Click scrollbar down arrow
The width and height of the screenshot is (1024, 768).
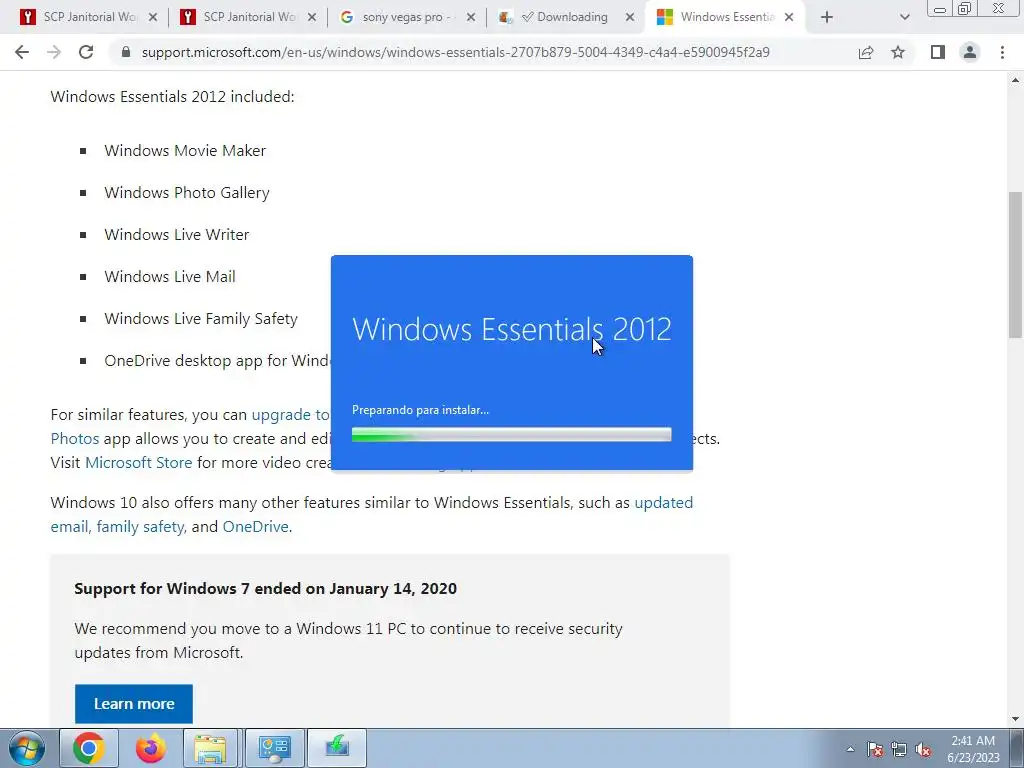coord(1015,719)
